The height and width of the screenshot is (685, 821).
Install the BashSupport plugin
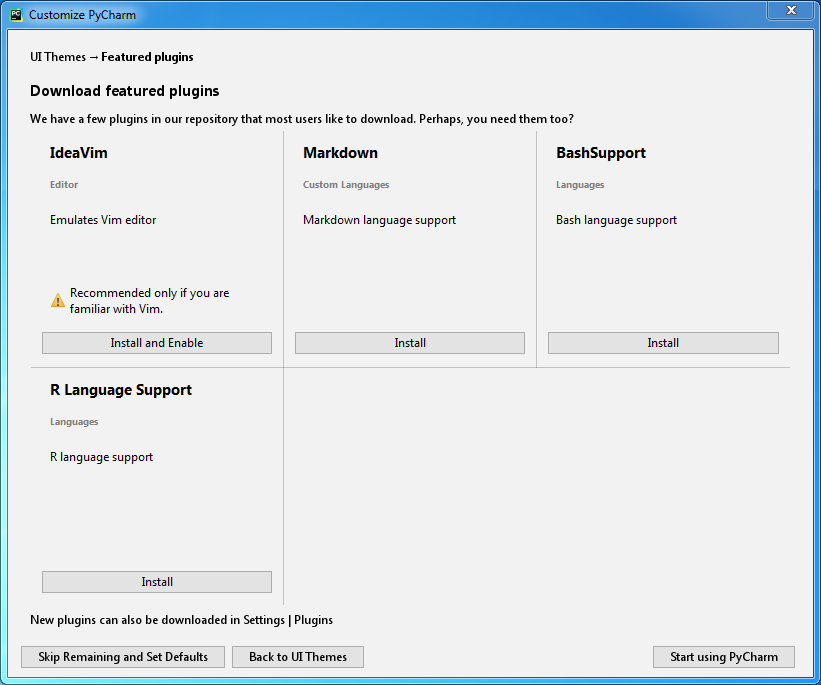[x=663, y=343]
